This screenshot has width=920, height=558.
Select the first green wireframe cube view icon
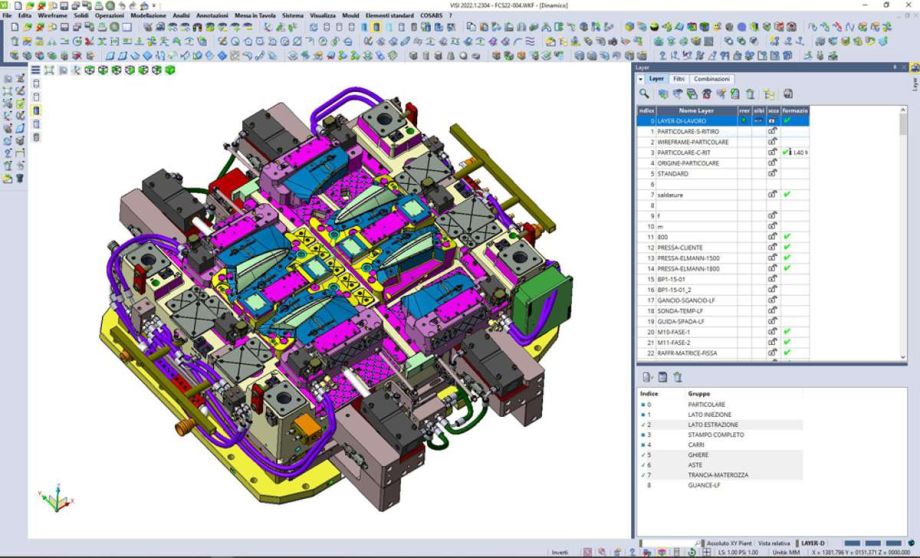90,70
